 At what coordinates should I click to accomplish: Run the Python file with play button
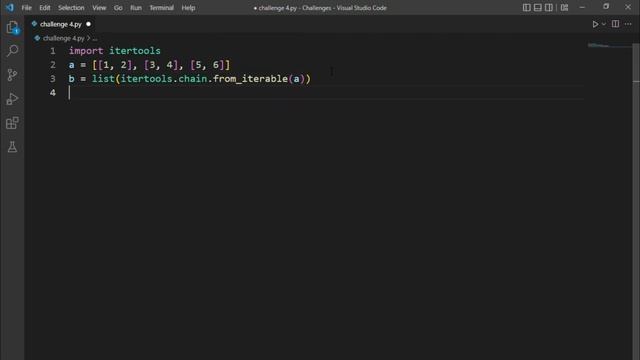click(x=595, y=24)
